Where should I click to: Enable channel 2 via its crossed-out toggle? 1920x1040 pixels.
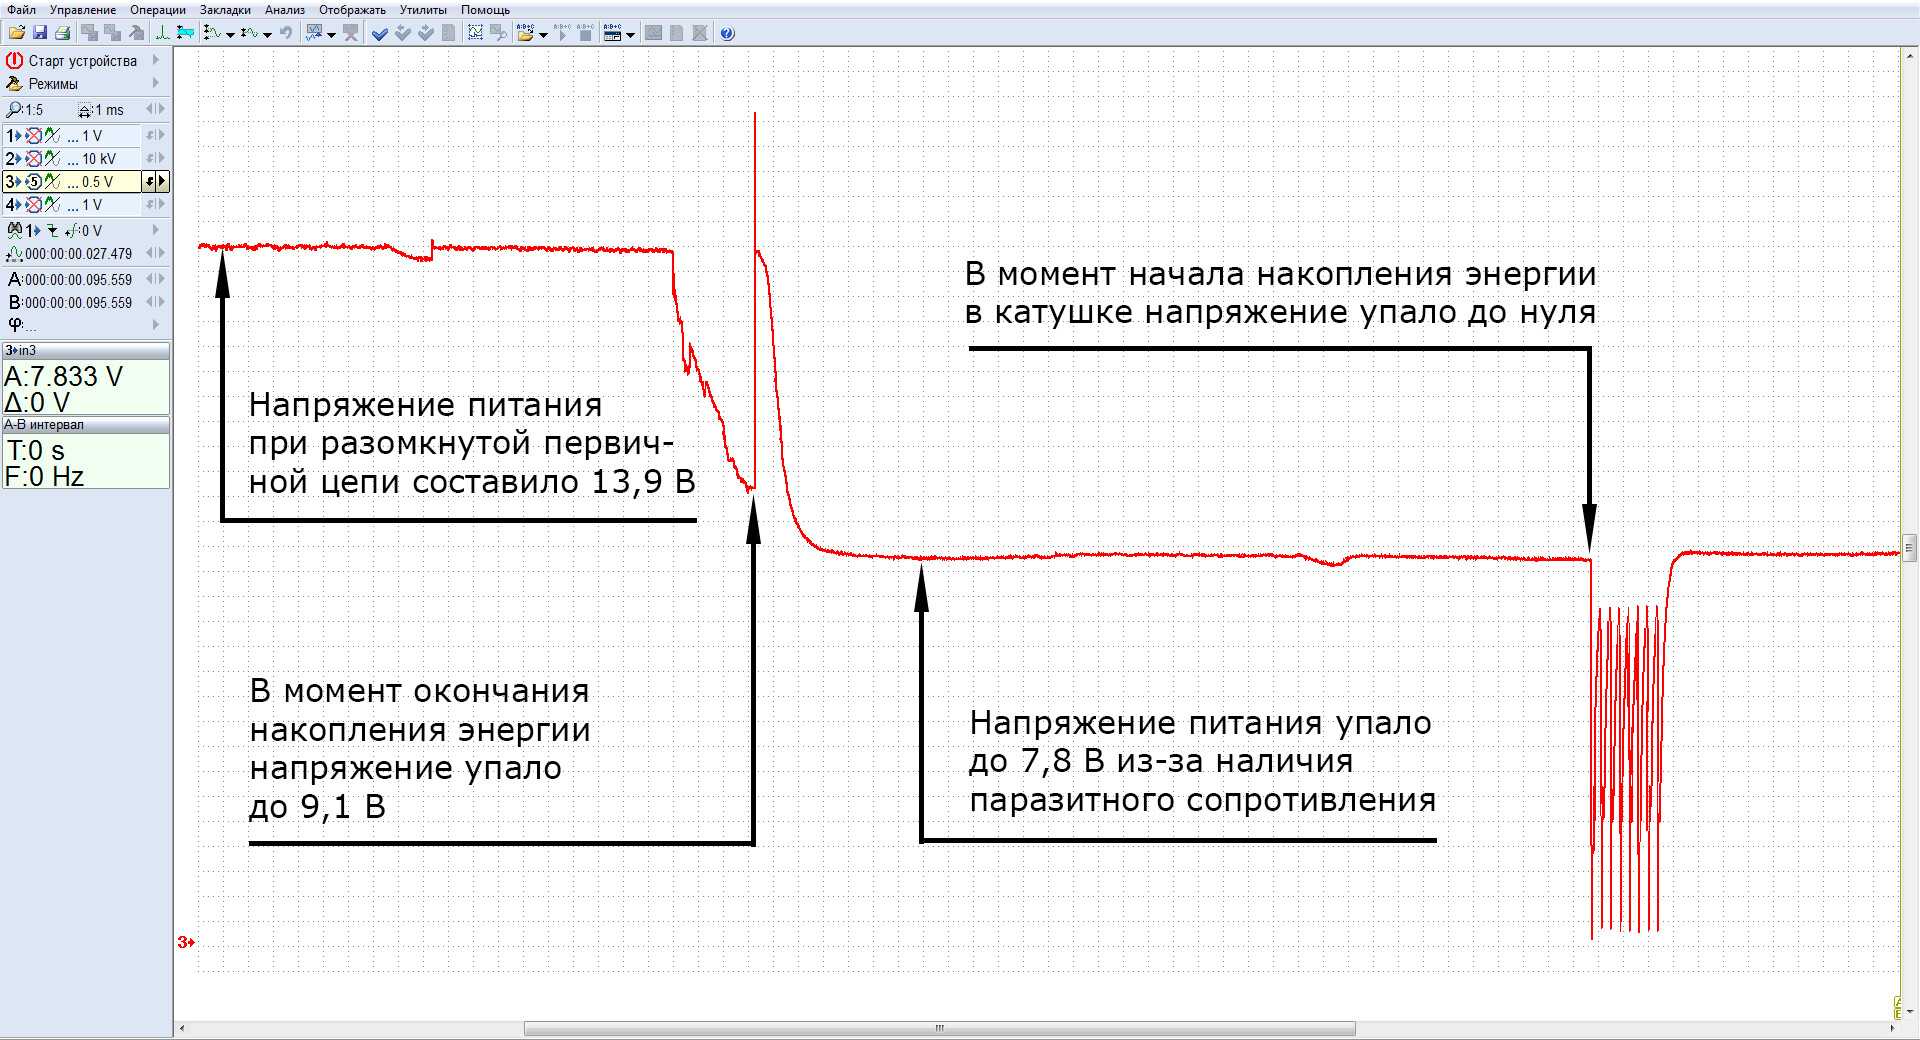pos(33,159)
